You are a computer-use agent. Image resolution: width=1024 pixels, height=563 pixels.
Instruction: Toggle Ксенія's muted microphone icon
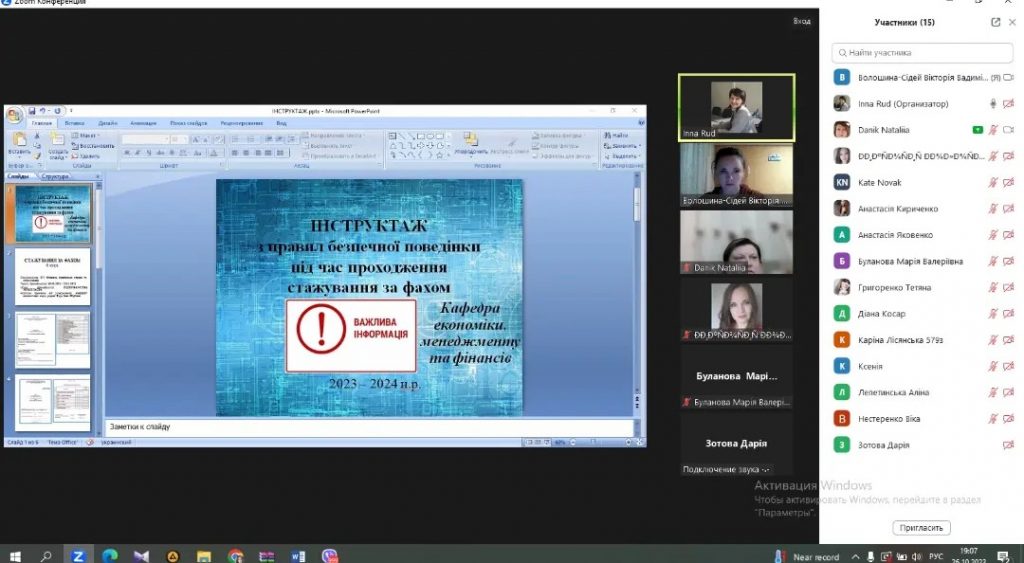point(993,366)
